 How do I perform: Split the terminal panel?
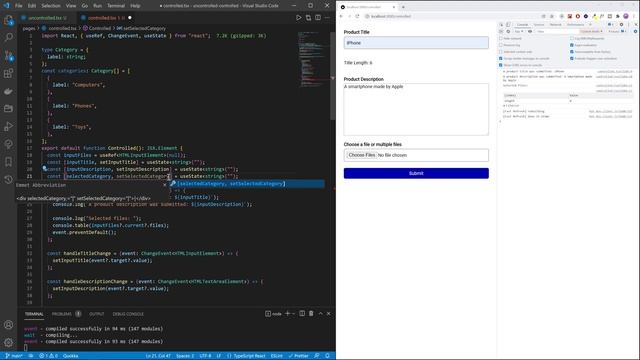click(x=302, y=313)
